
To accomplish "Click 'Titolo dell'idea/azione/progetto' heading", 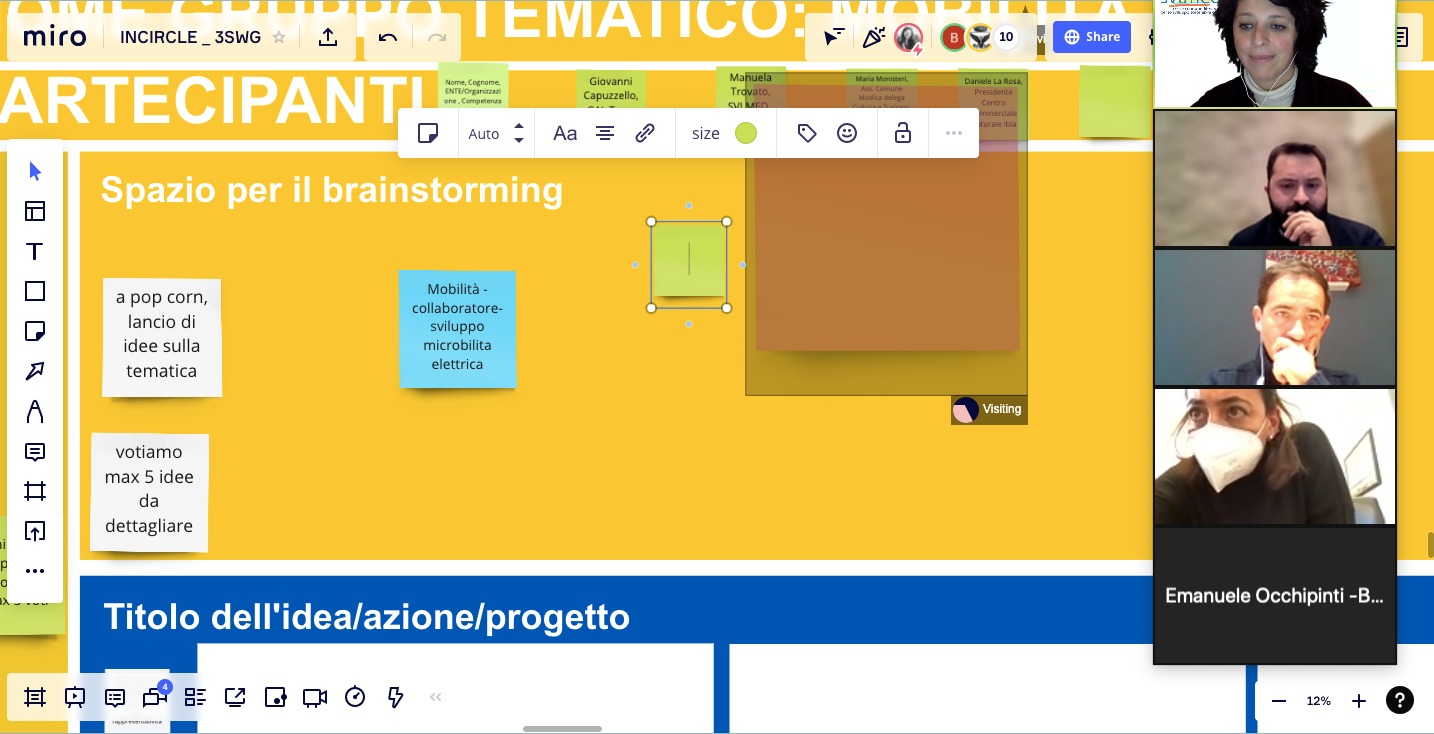I will [x=366, y=617].
